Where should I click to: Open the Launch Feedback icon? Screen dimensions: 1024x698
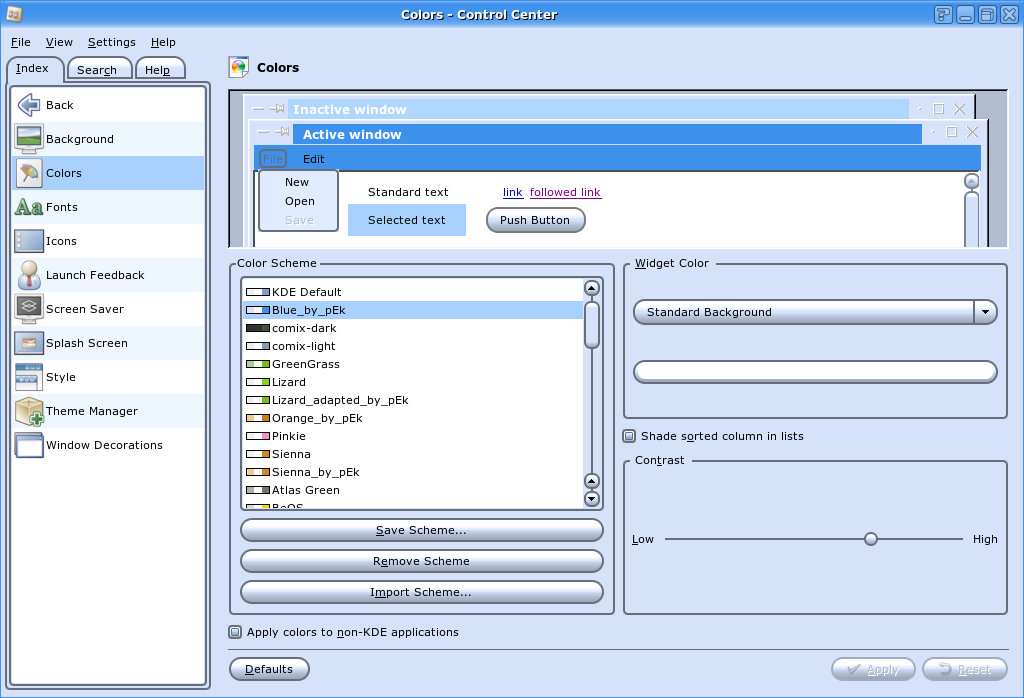pyautogui.click(x=29, y=275)
